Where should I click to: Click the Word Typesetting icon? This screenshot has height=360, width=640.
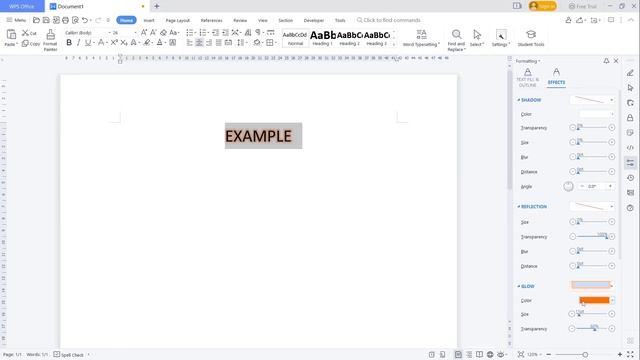[x=422, y=34]
